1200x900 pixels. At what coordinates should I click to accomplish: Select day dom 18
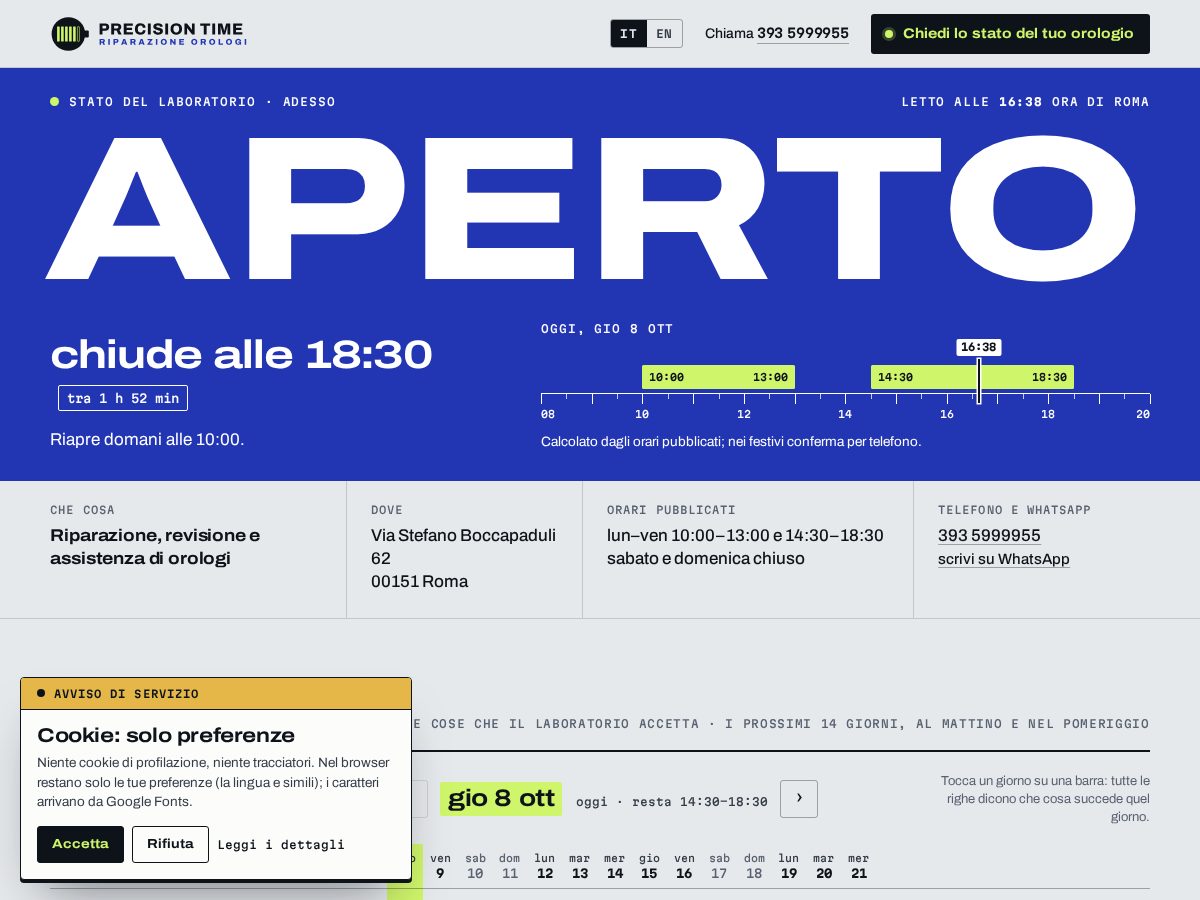[754, 866]
